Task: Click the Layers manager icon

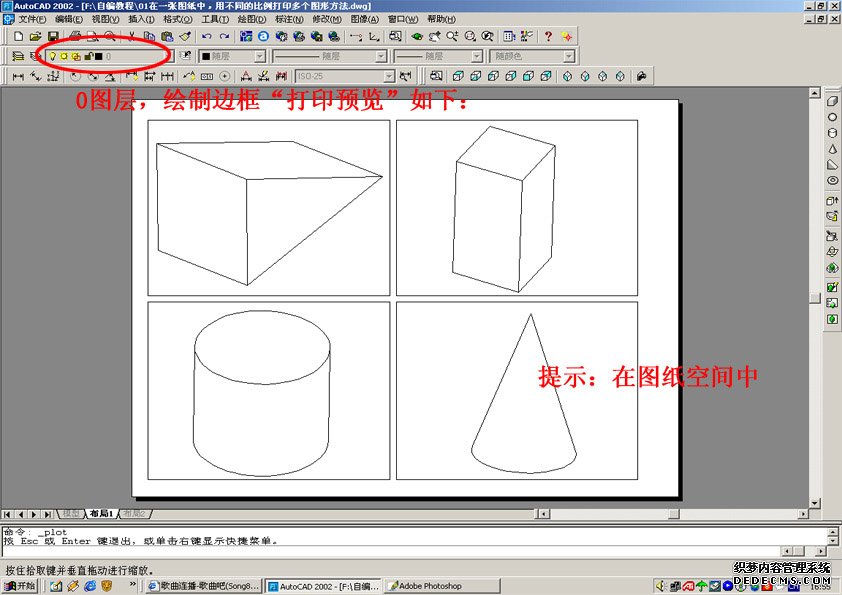Action: point(18,56)
